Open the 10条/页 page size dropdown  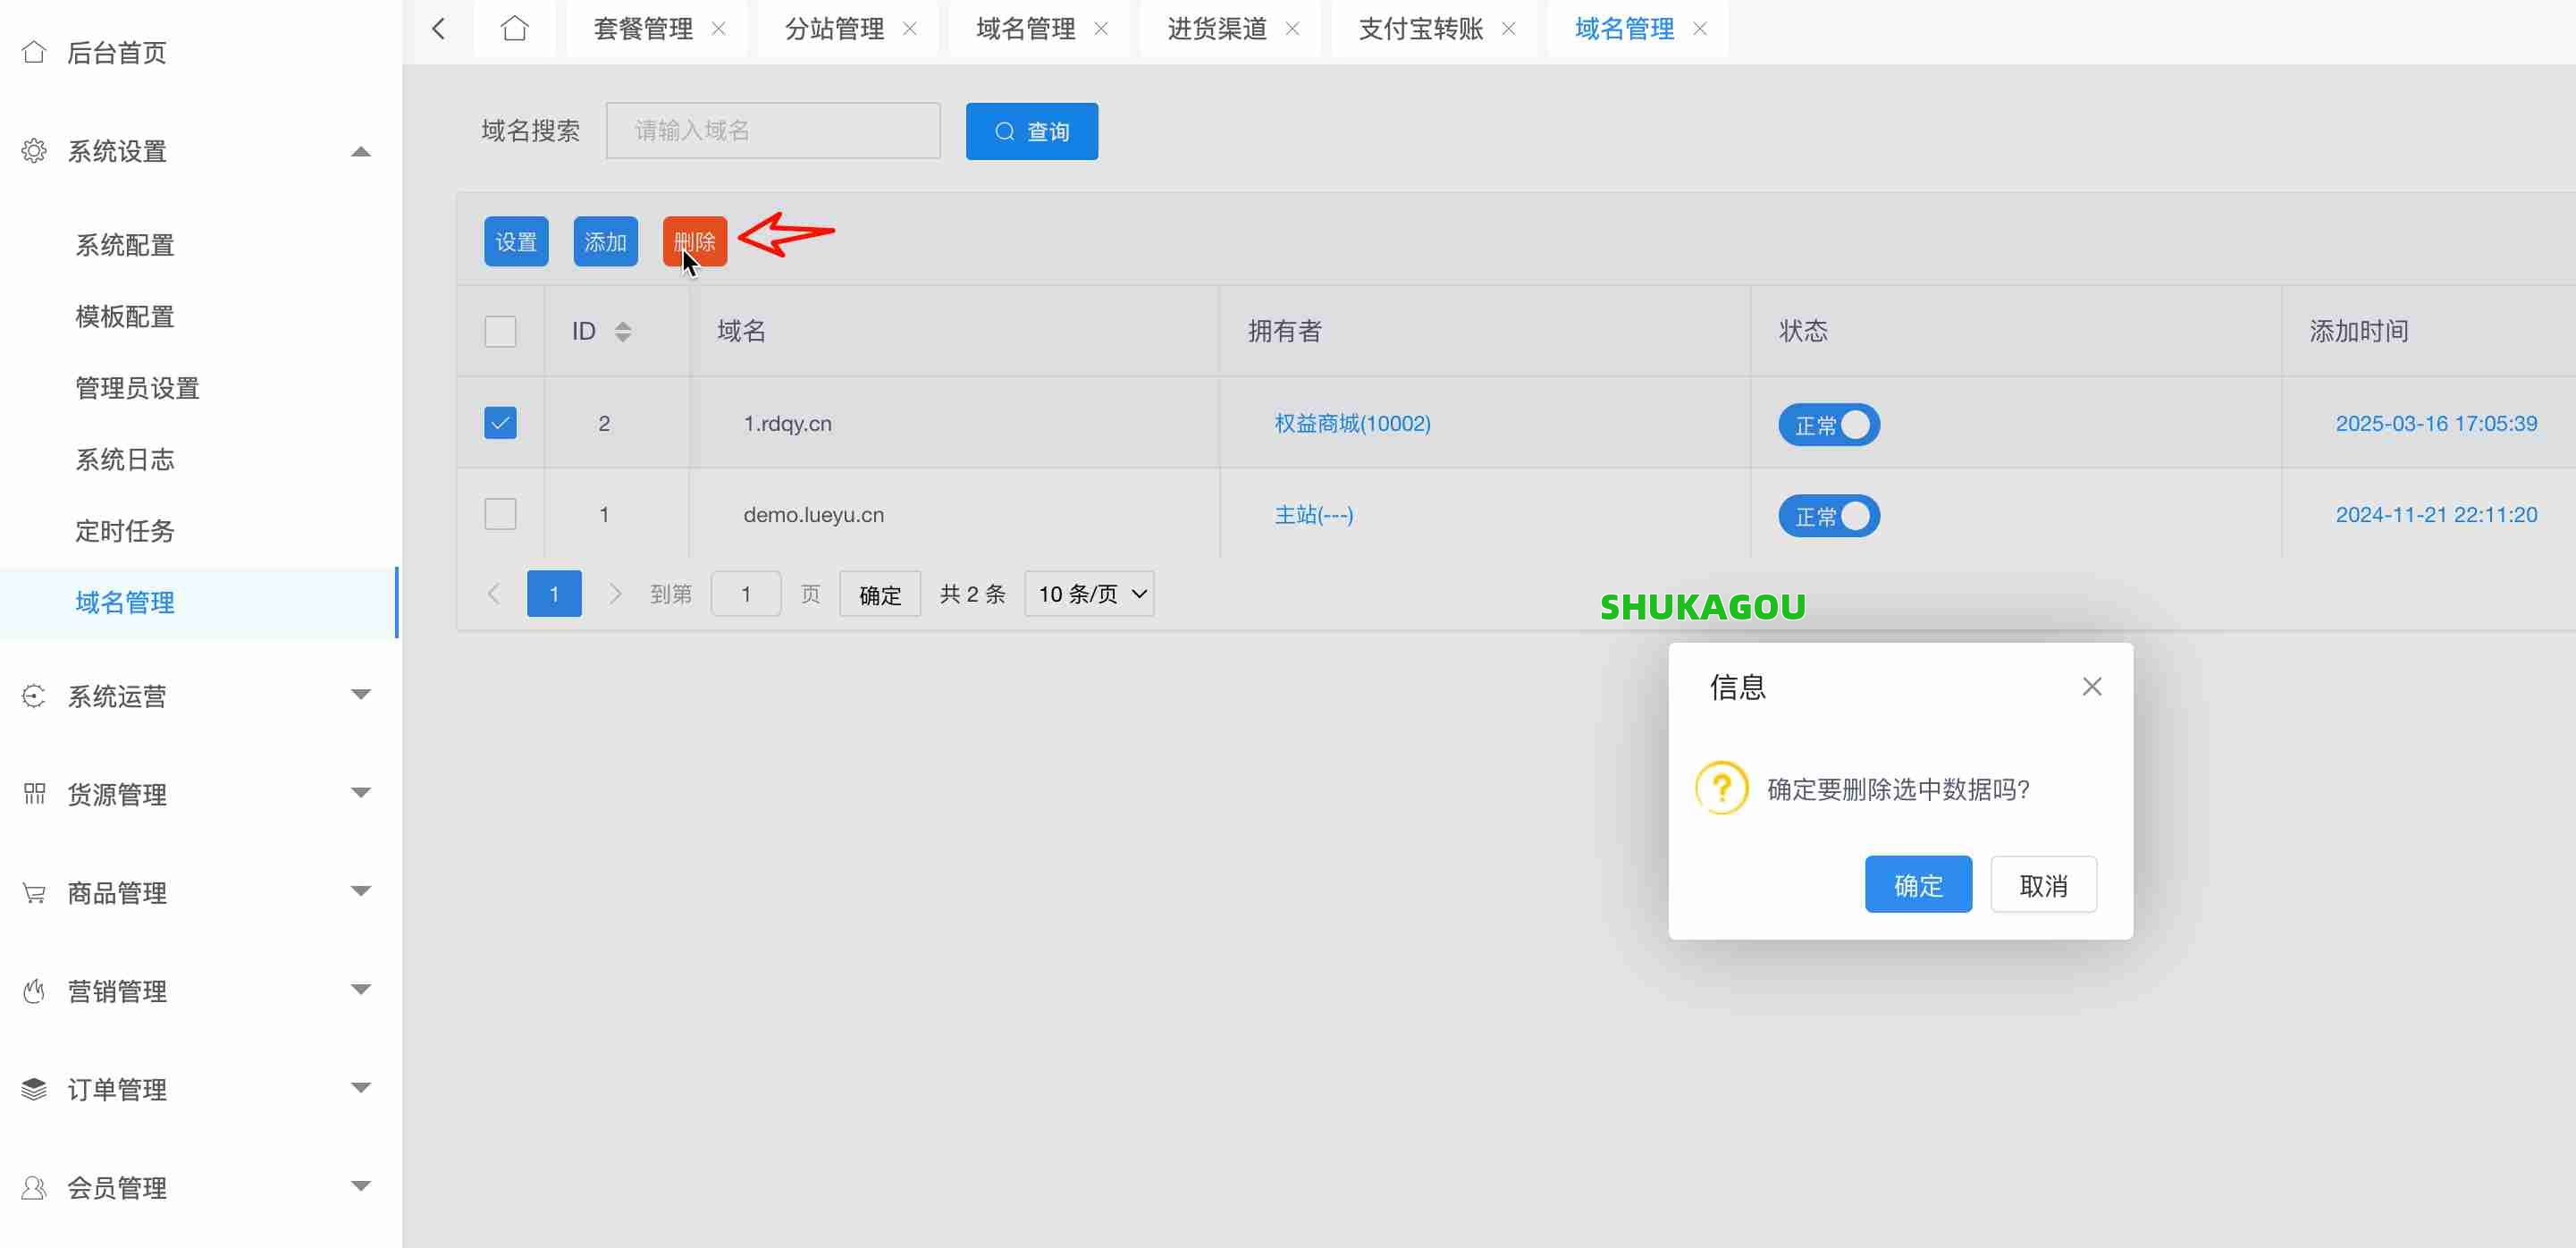click(x=1089, y=593)
